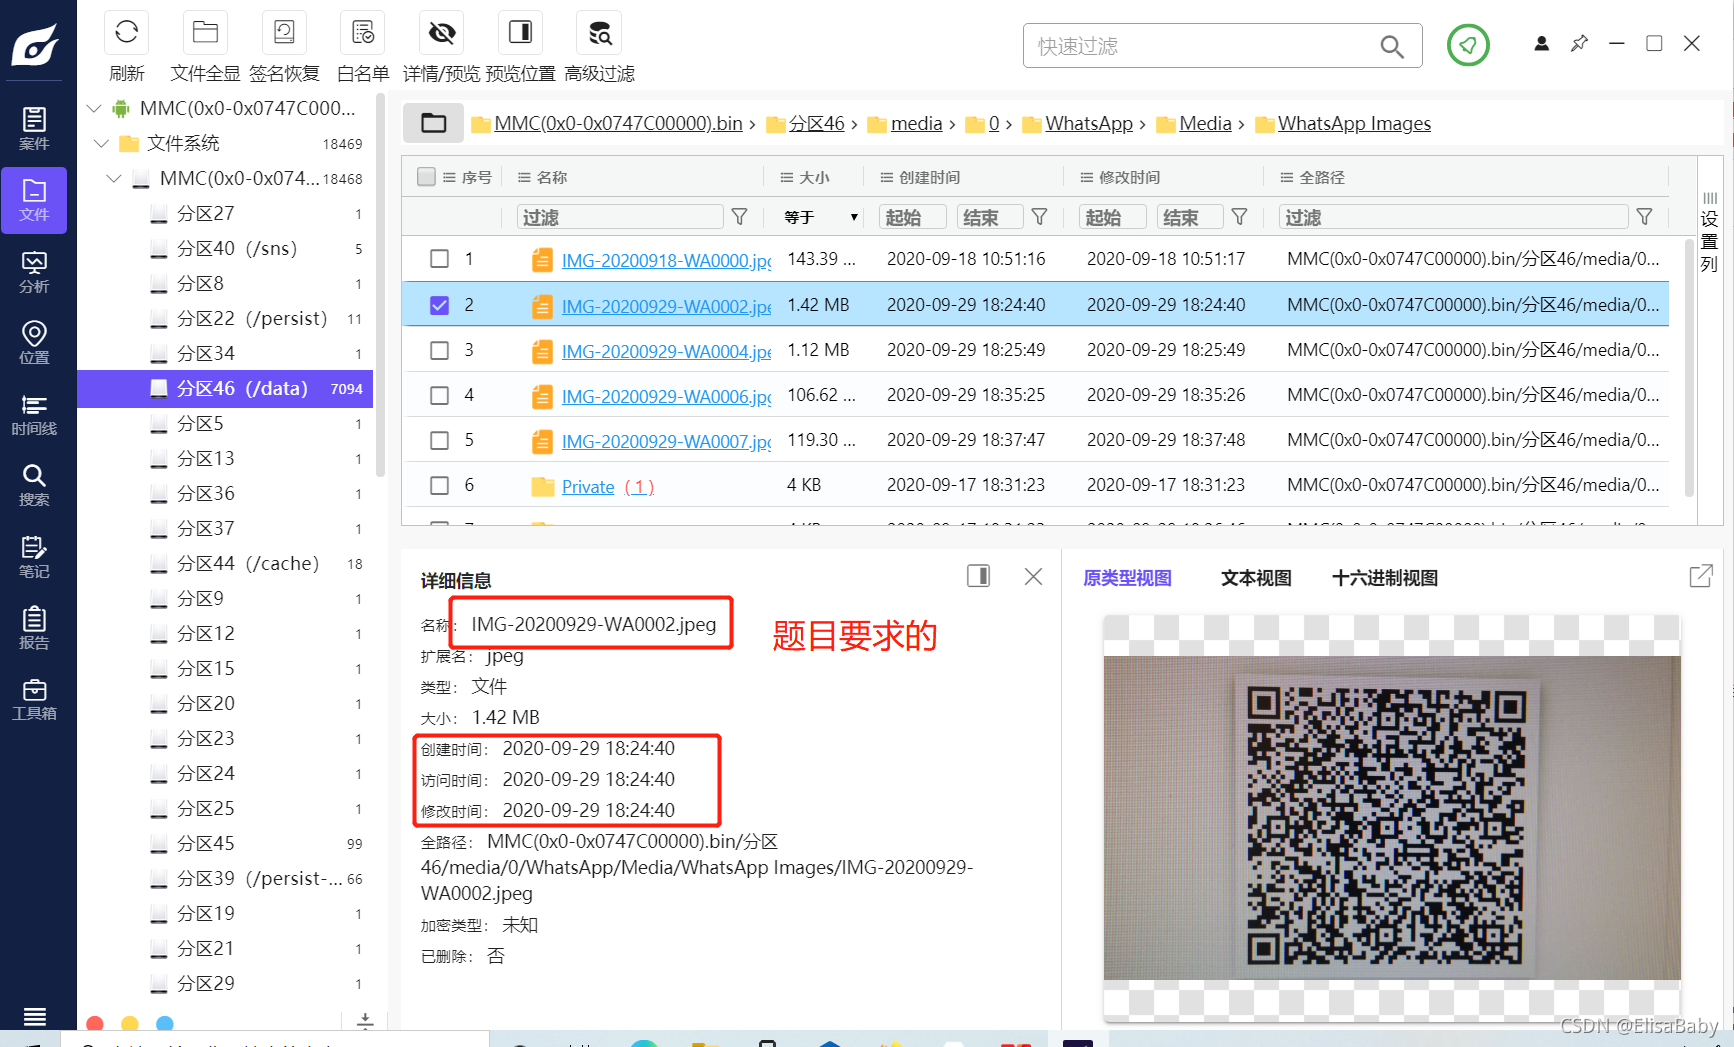Go to MMC(0x0-0x0747C00000).bin breadcrumb
Viewport: 1734px width, 1047px height.
pyautogui.click(x=618, y=123)
